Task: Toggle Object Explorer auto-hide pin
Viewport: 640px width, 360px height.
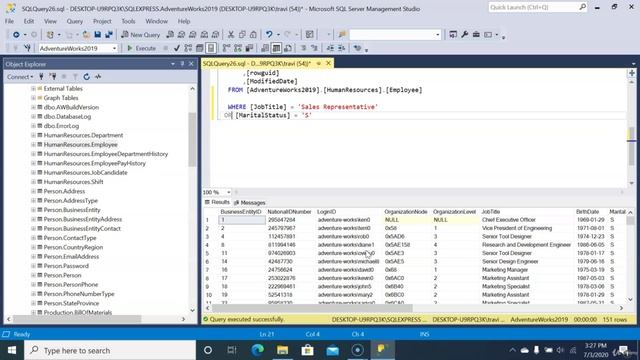Action: 182,64
